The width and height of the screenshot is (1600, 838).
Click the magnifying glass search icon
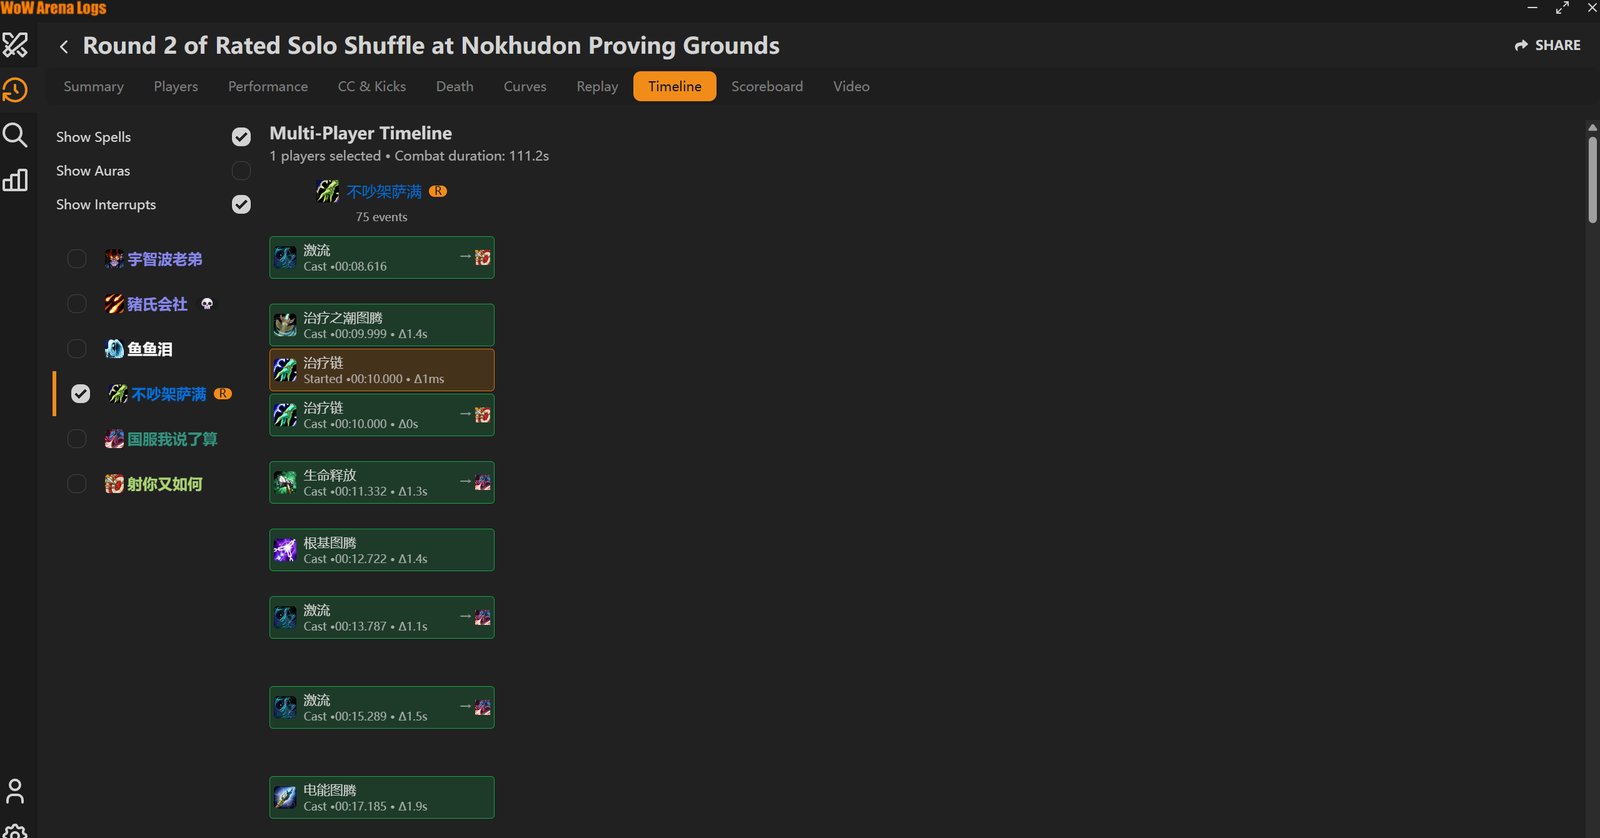click(x=15, y=135)
